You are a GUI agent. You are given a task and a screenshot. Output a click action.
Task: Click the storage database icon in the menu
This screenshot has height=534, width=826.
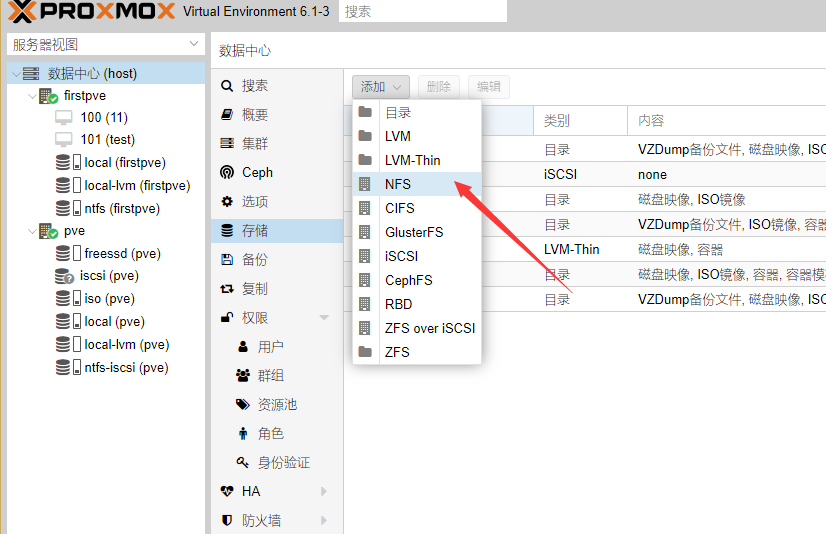point(227,231)
